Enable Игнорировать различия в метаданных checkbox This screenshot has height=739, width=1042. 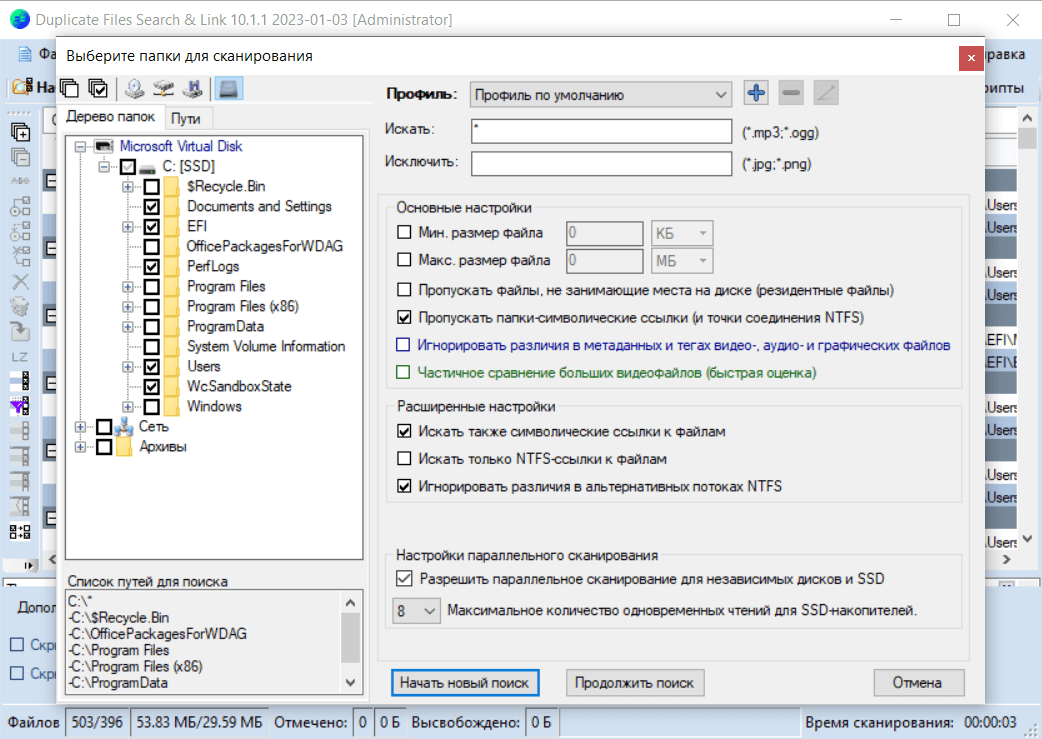[x=403, y=344]
